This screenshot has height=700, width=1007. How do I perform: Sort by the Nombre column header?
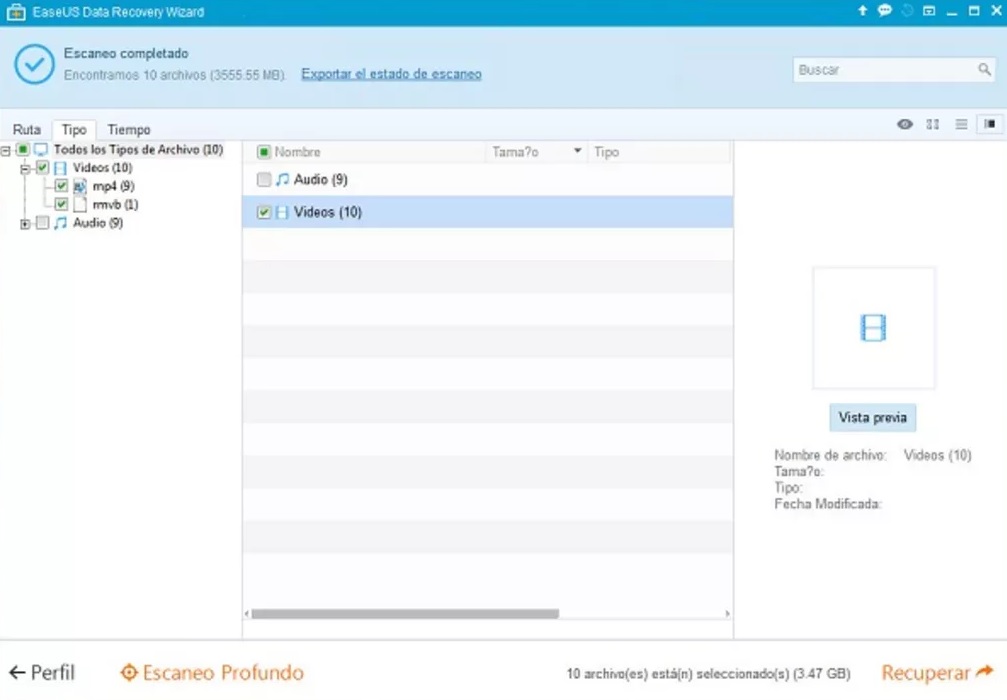[297, 152]
